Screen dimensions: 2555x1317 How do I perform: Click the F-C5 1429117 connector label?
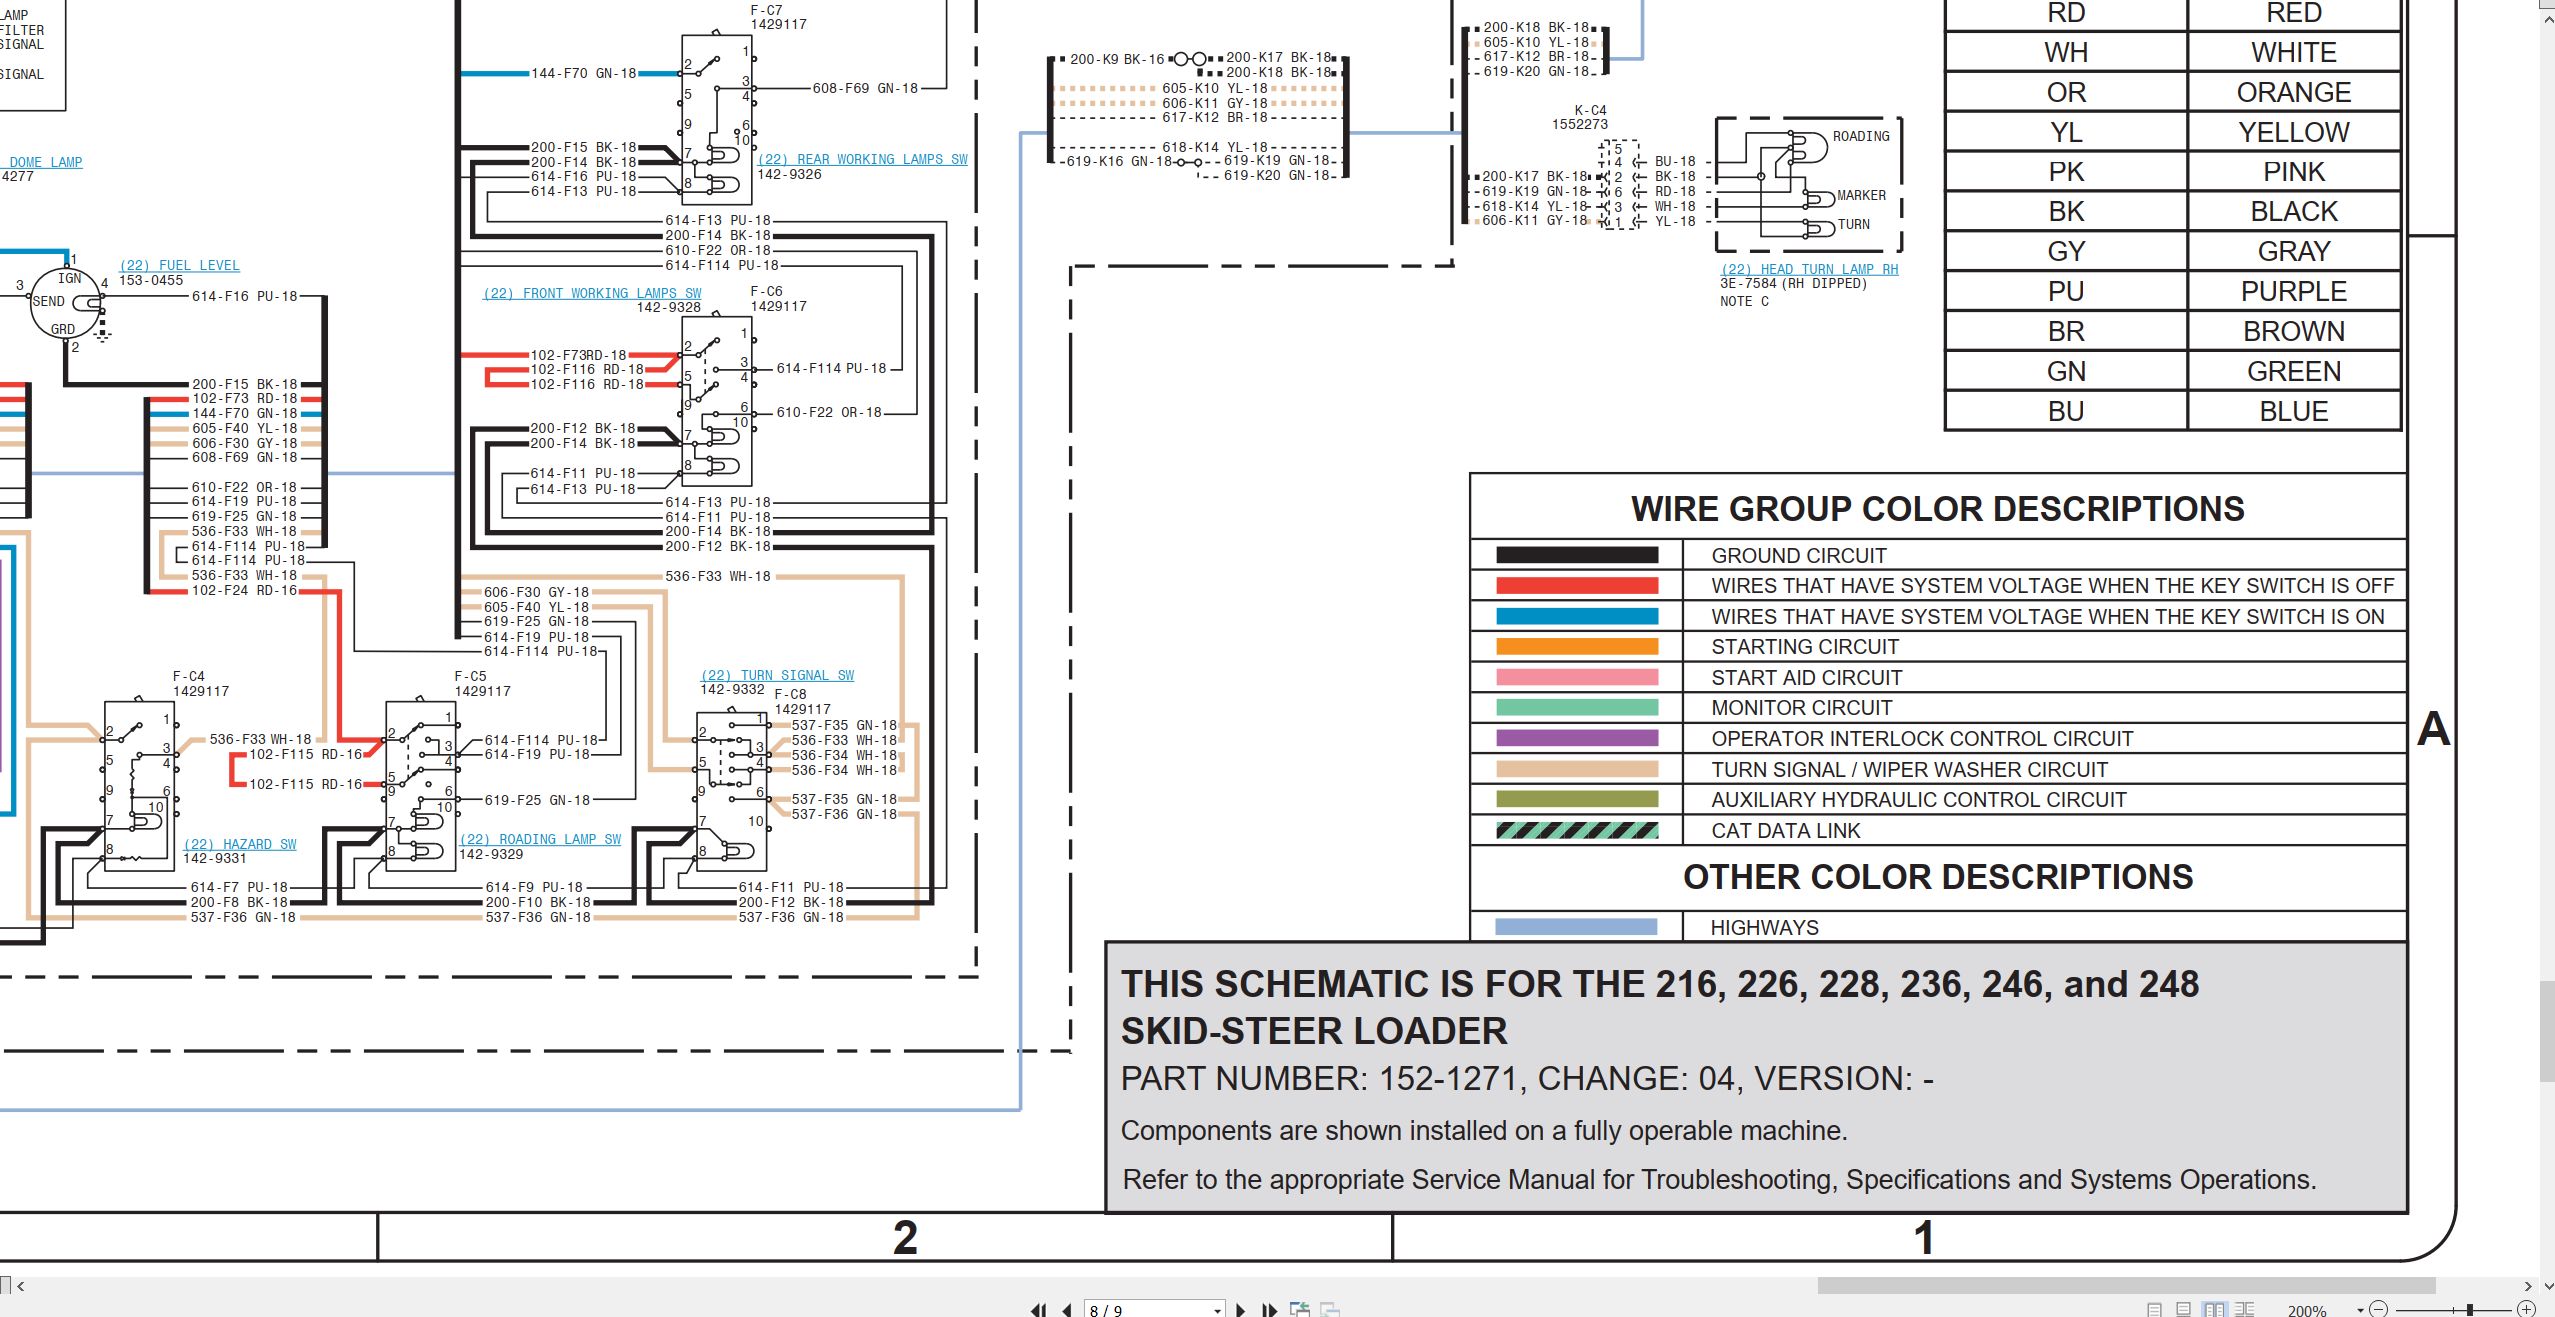point(482,684)
